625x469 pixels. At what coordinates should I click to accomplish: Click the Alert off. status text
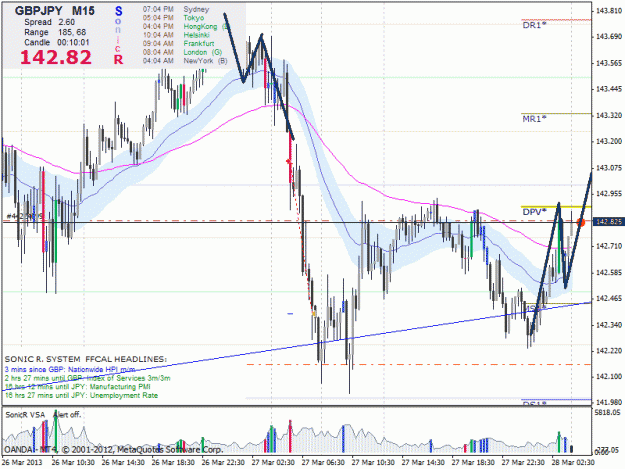point(67,415)
